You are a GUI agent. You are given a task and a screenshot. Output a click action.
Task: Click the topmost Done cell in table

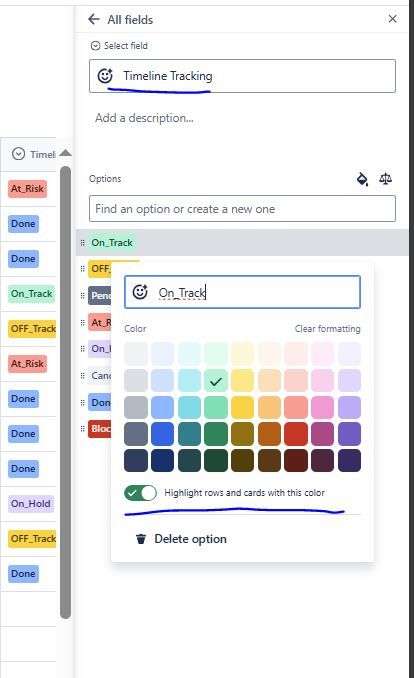[x=23, y=224]
